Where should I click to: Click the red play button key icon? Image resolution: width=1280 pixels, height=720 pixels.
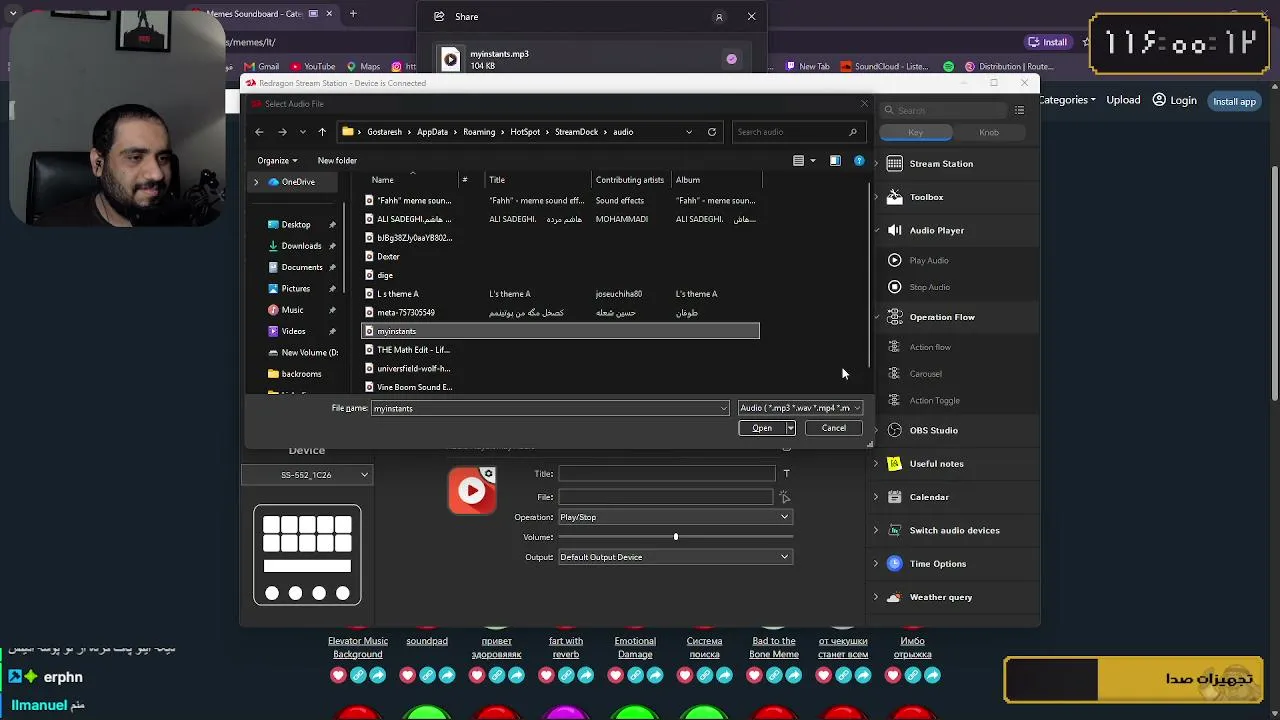(472, 490)
